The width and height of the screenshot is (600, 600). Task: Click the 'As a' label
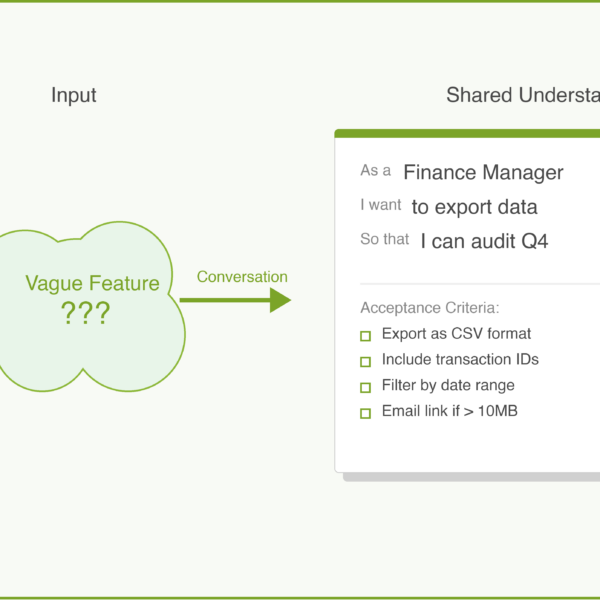(376, 171)
